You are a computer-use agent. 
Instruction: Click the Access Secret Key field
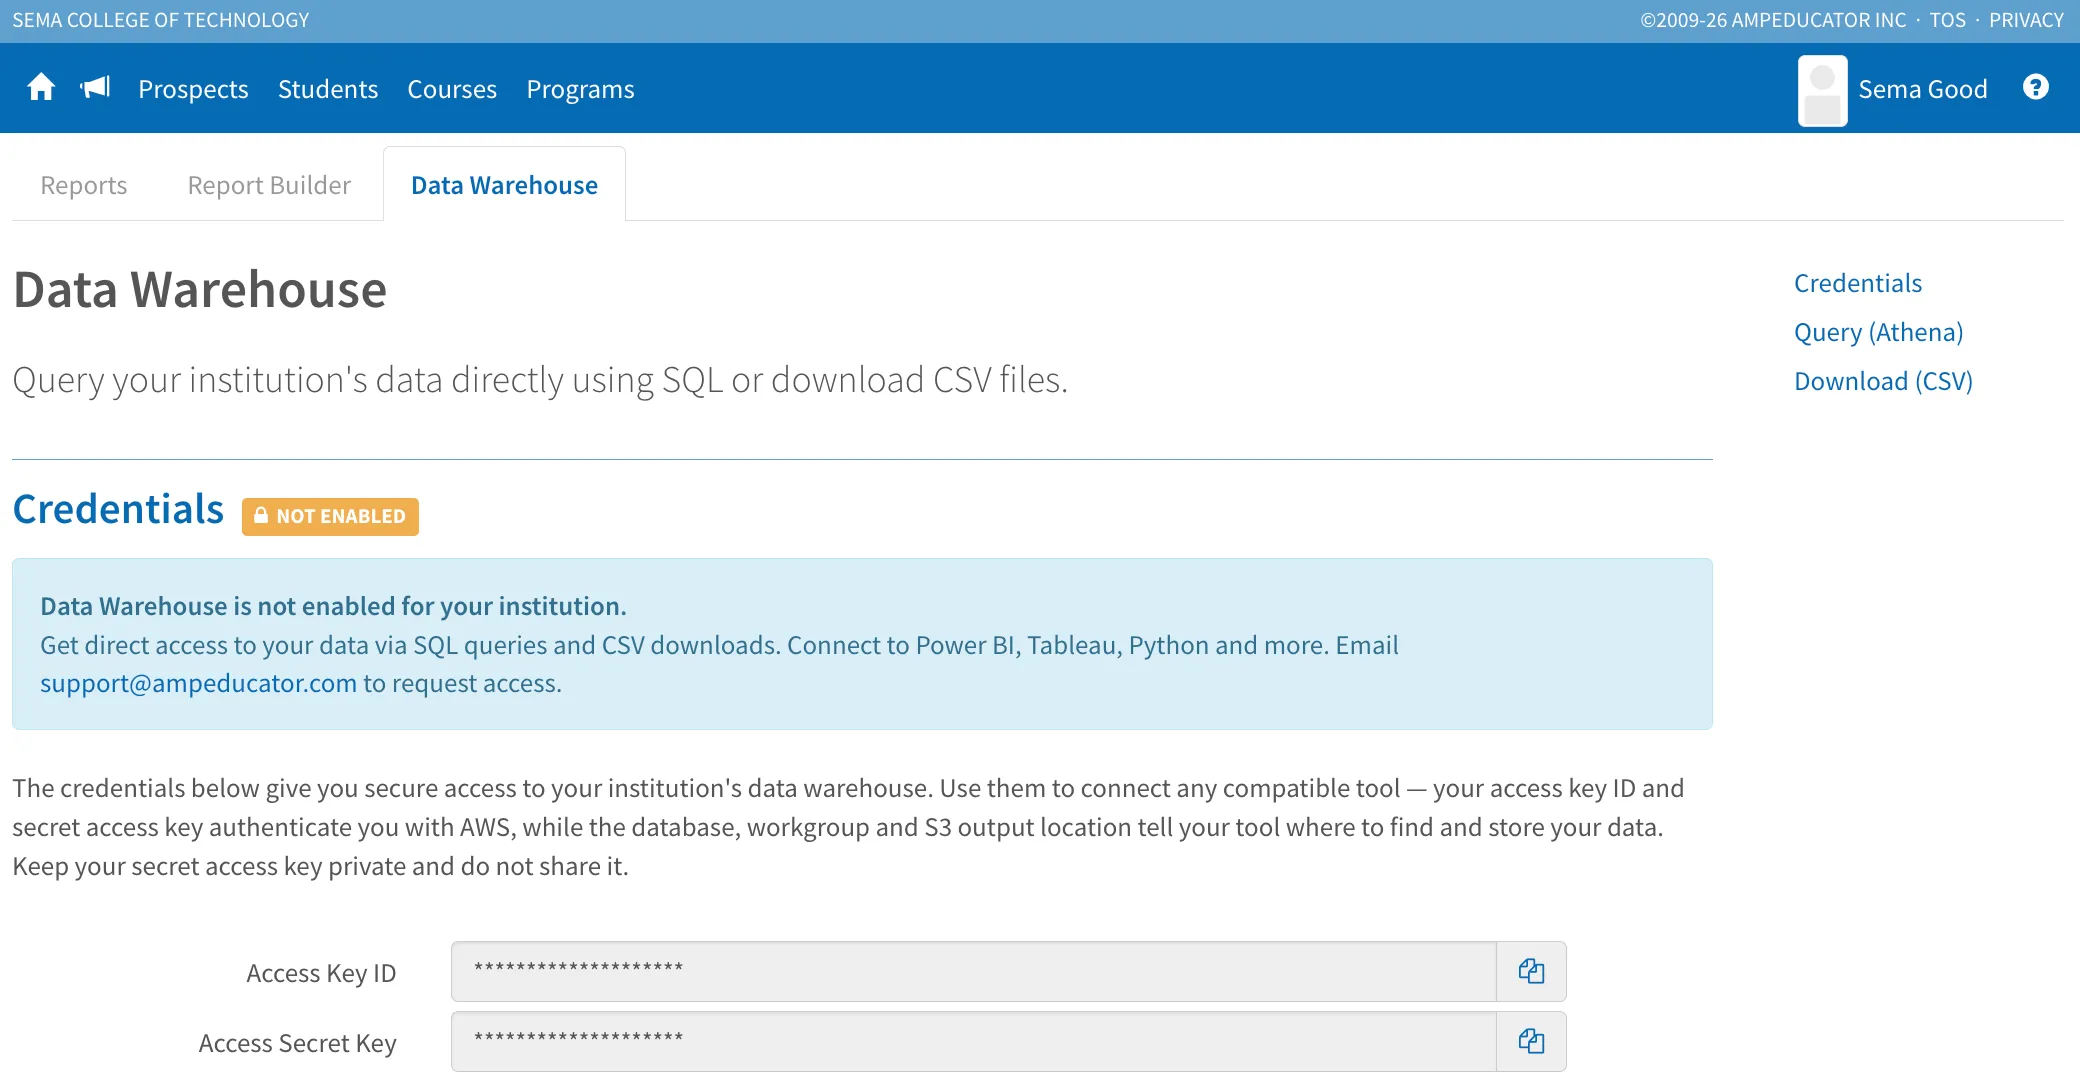point(973,1041)
